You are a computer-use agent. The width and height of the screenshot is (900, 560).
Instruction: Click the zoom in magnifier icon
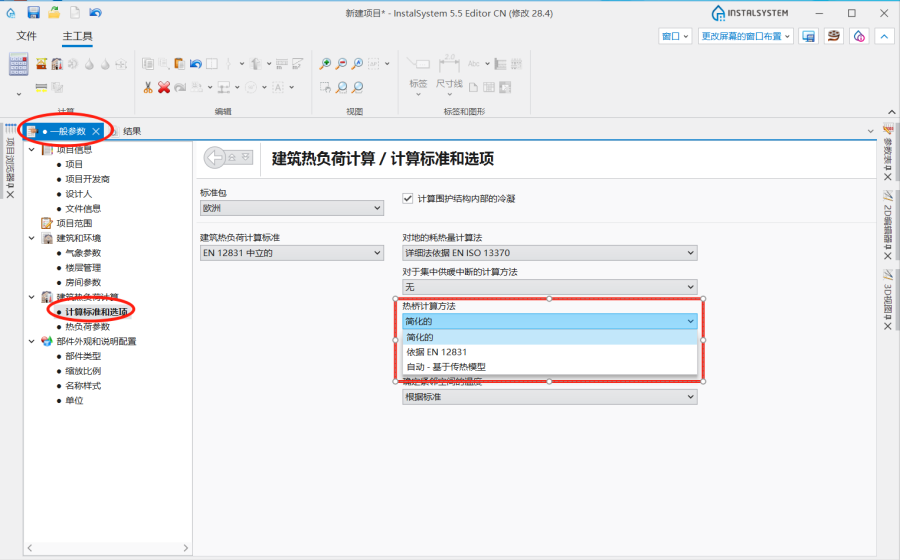[325, 64]
